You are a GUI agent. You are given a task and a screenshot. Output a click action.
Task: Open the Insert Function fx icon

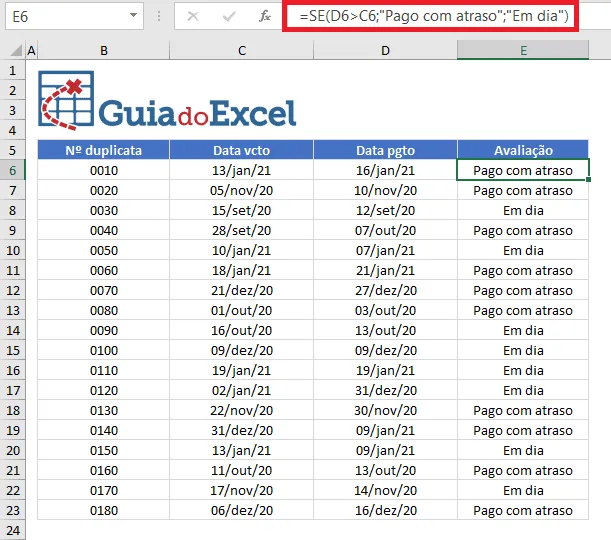point(265,16)
